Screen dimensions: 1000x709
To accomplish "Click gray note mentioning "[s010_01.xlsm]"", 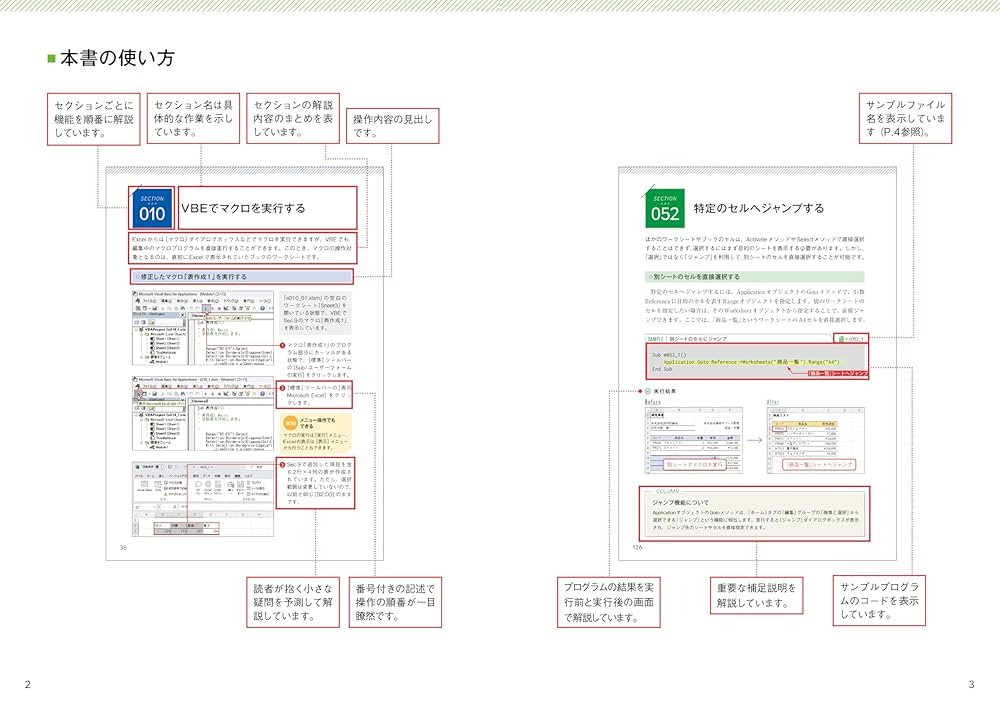I will click(x=315, y=312).
